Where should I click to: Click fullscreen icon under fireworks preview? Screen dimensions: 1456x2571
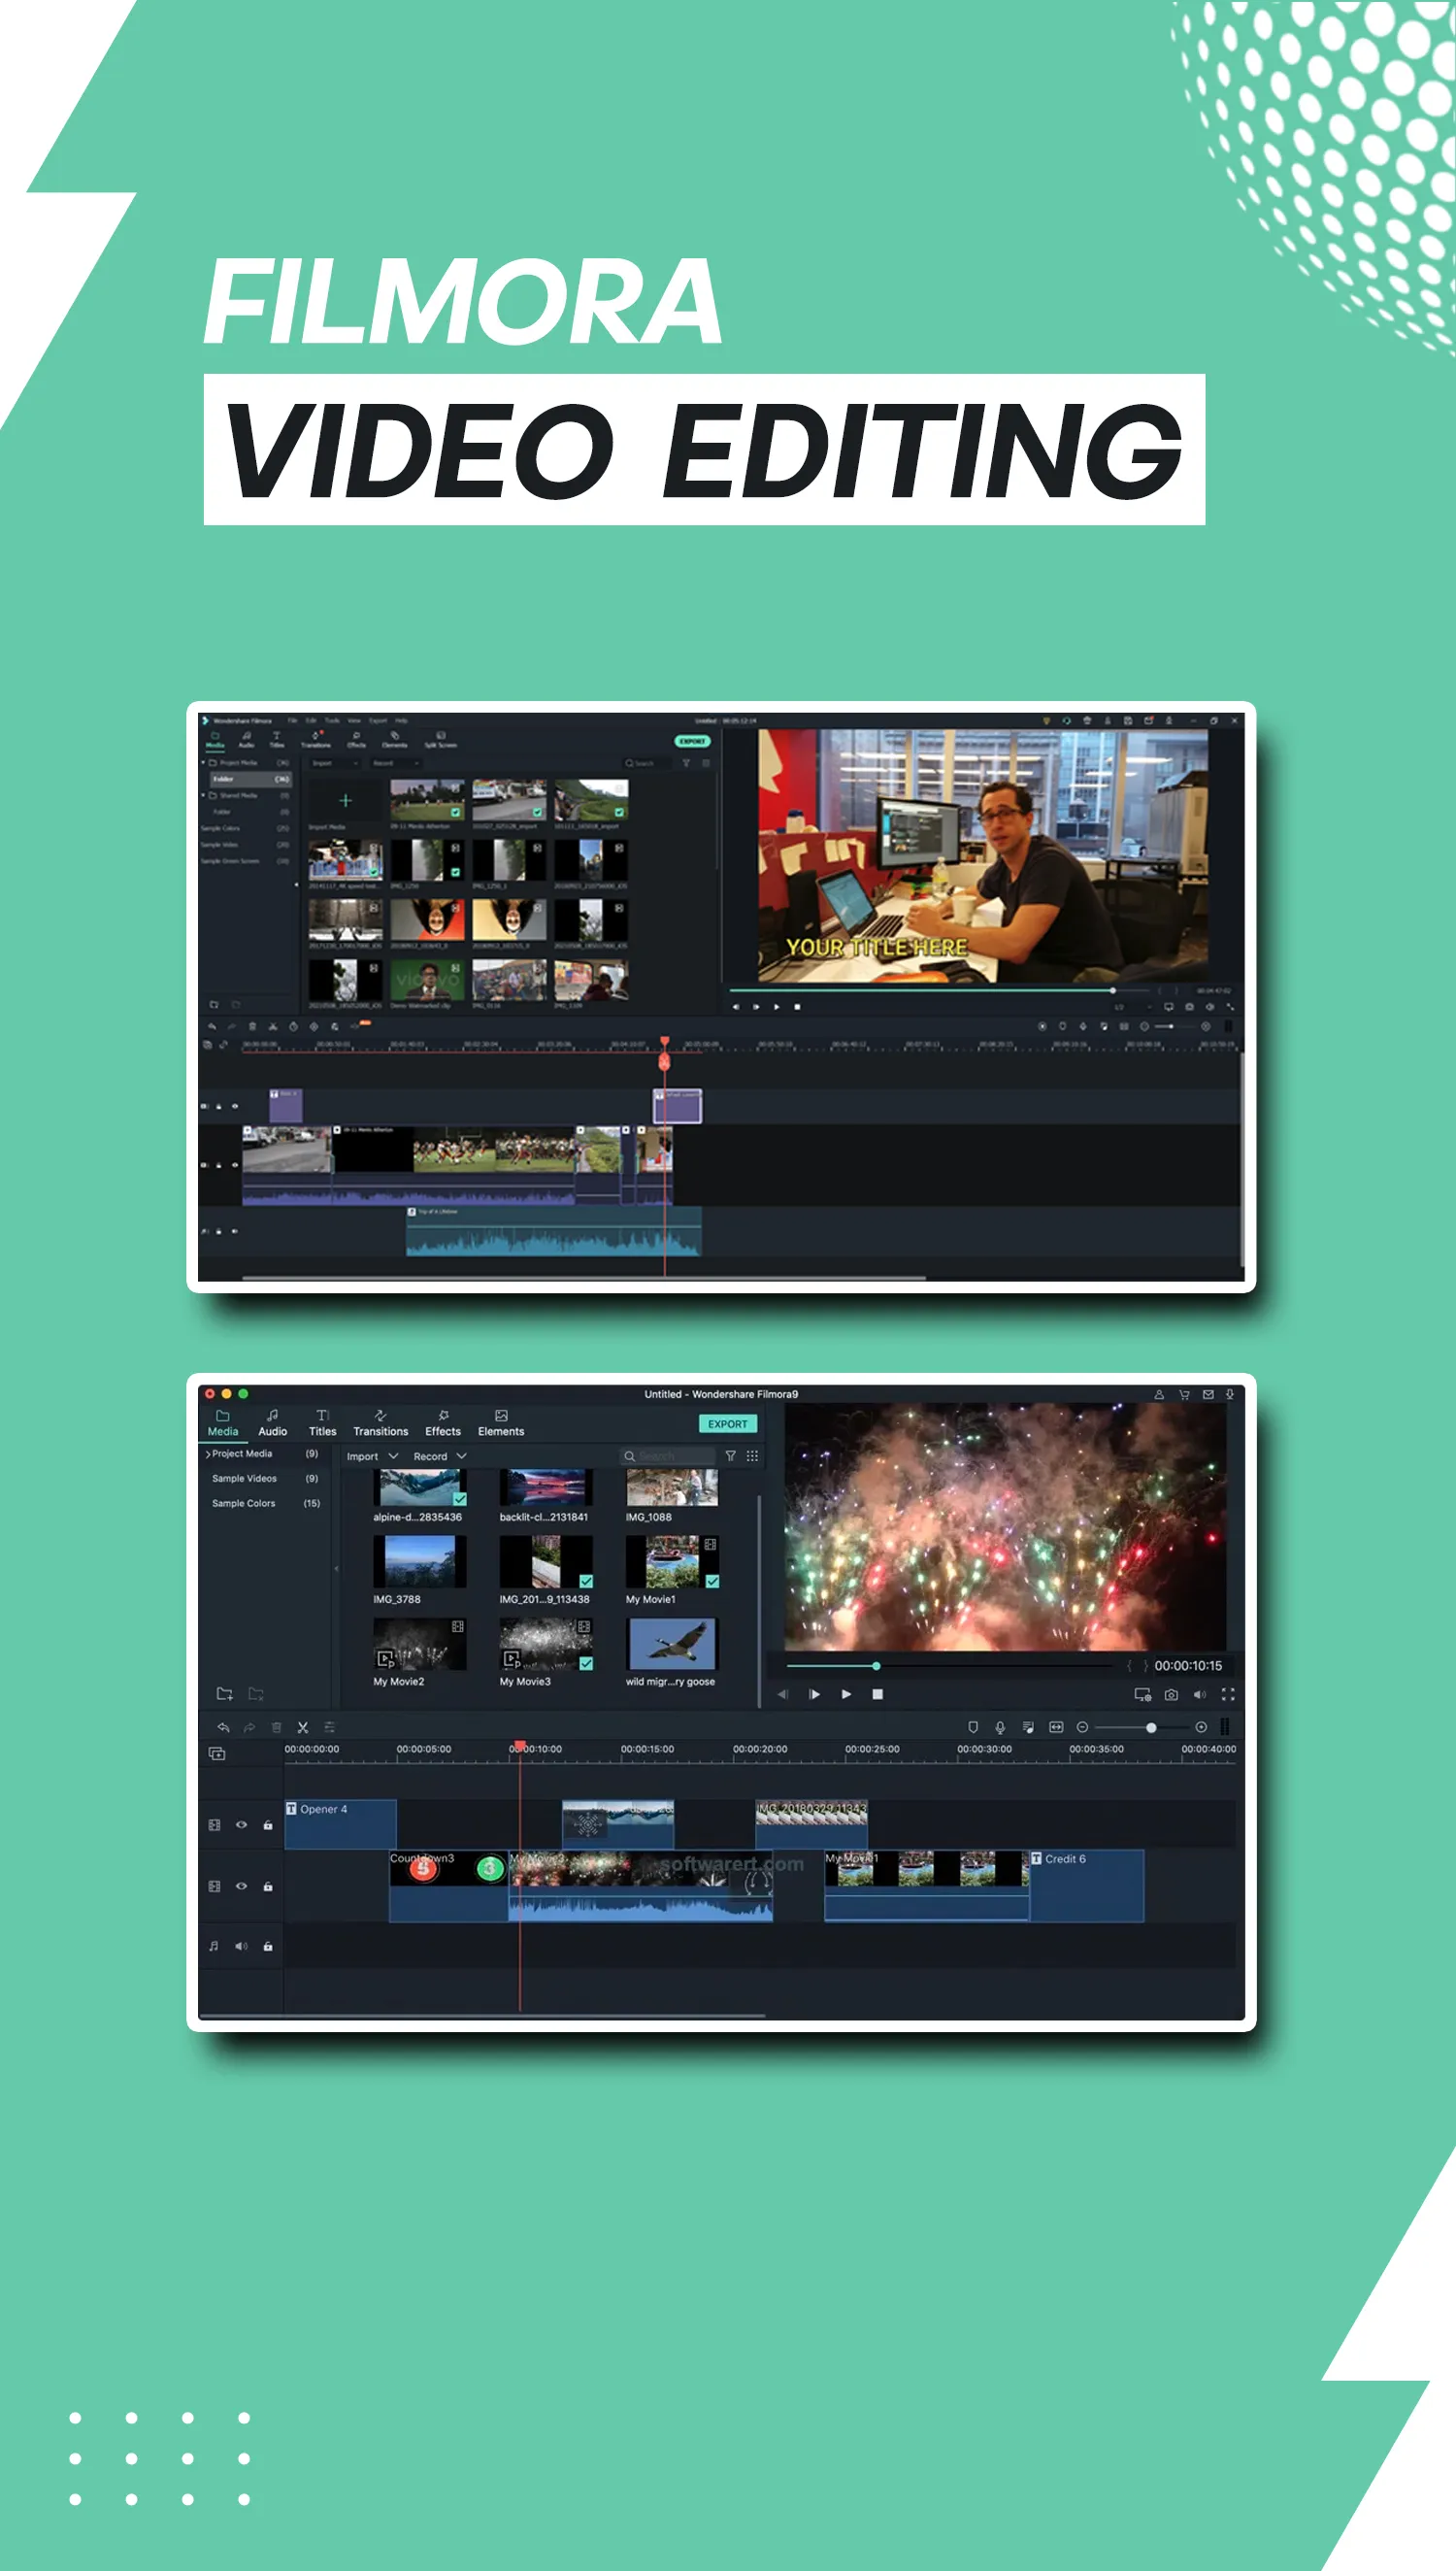[1228, 1694]
